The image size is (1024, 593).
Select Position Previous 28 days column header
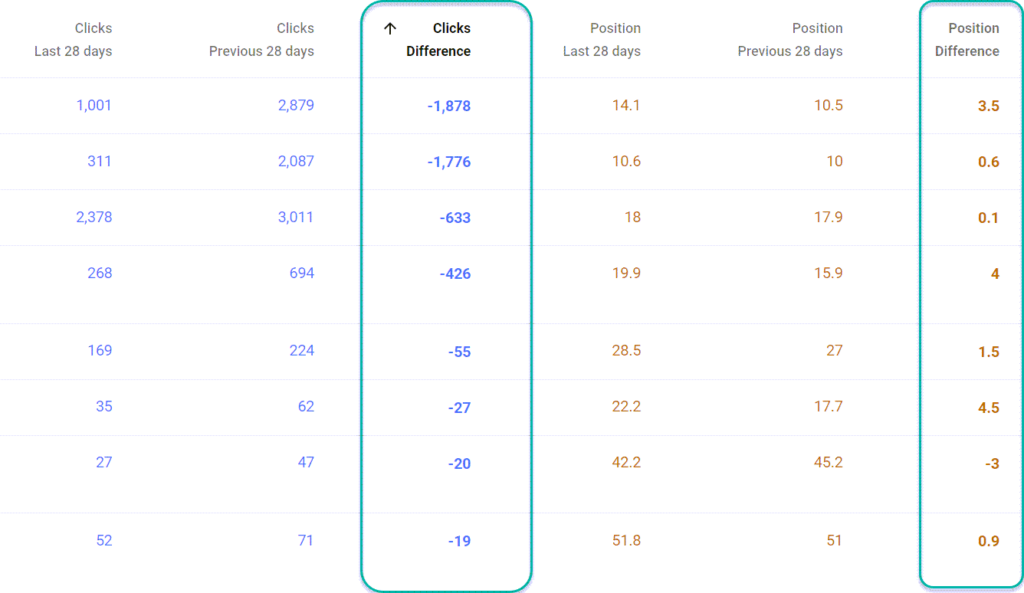[x=790, y=39]
